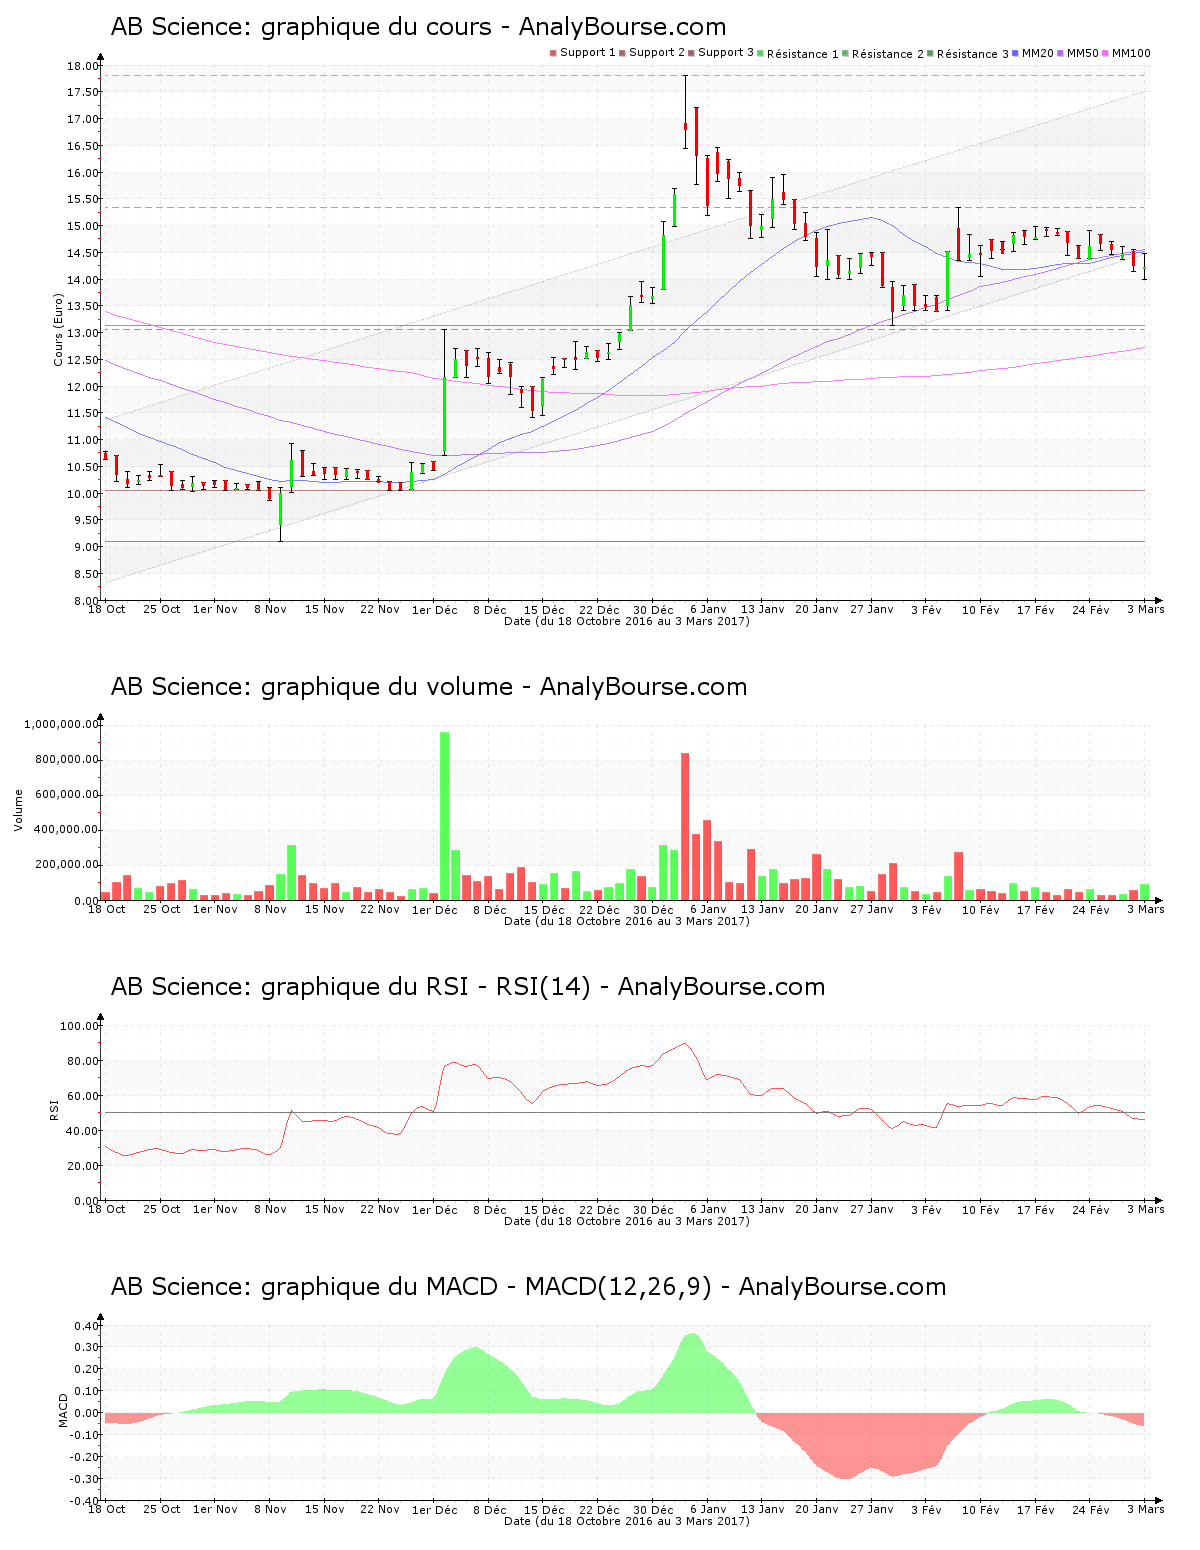
Task: Click the 'MACD' y-axis label
Action: (64, 1410)
